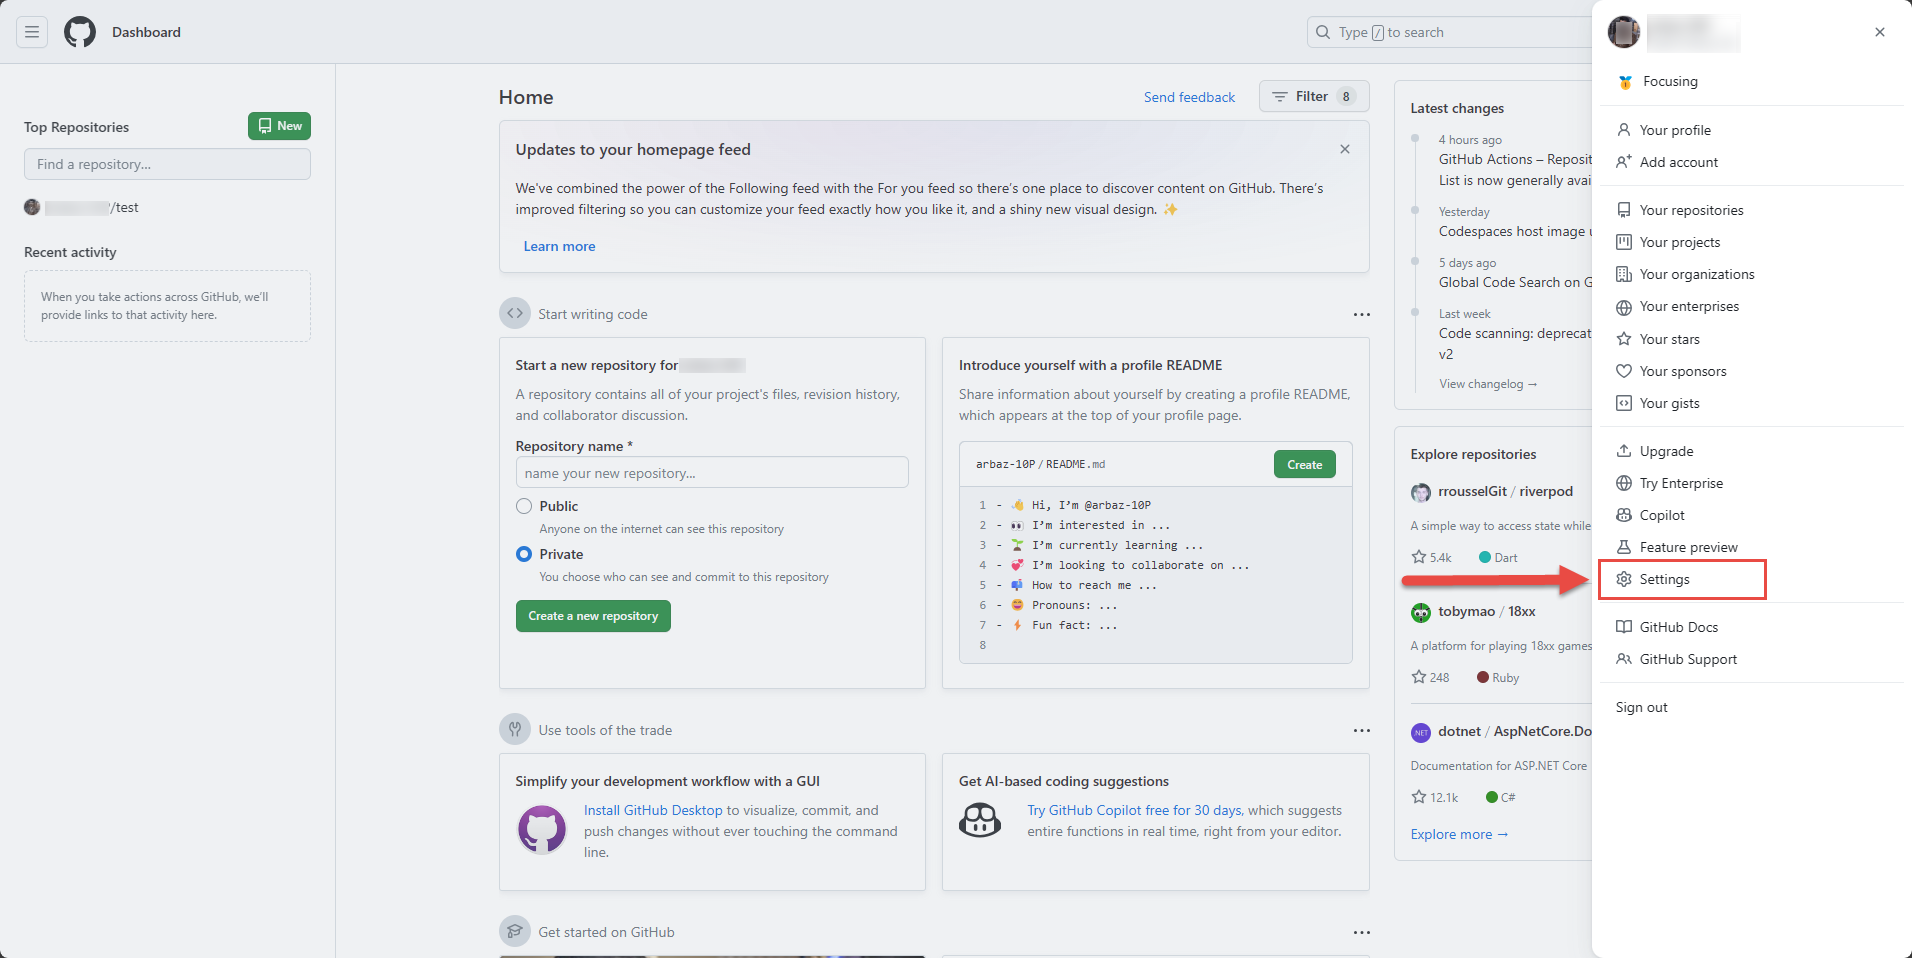The width and height of the screenshot is (1912, 958).
Task: Click the GitHub Desktop mascot icon
Action: 541,829
